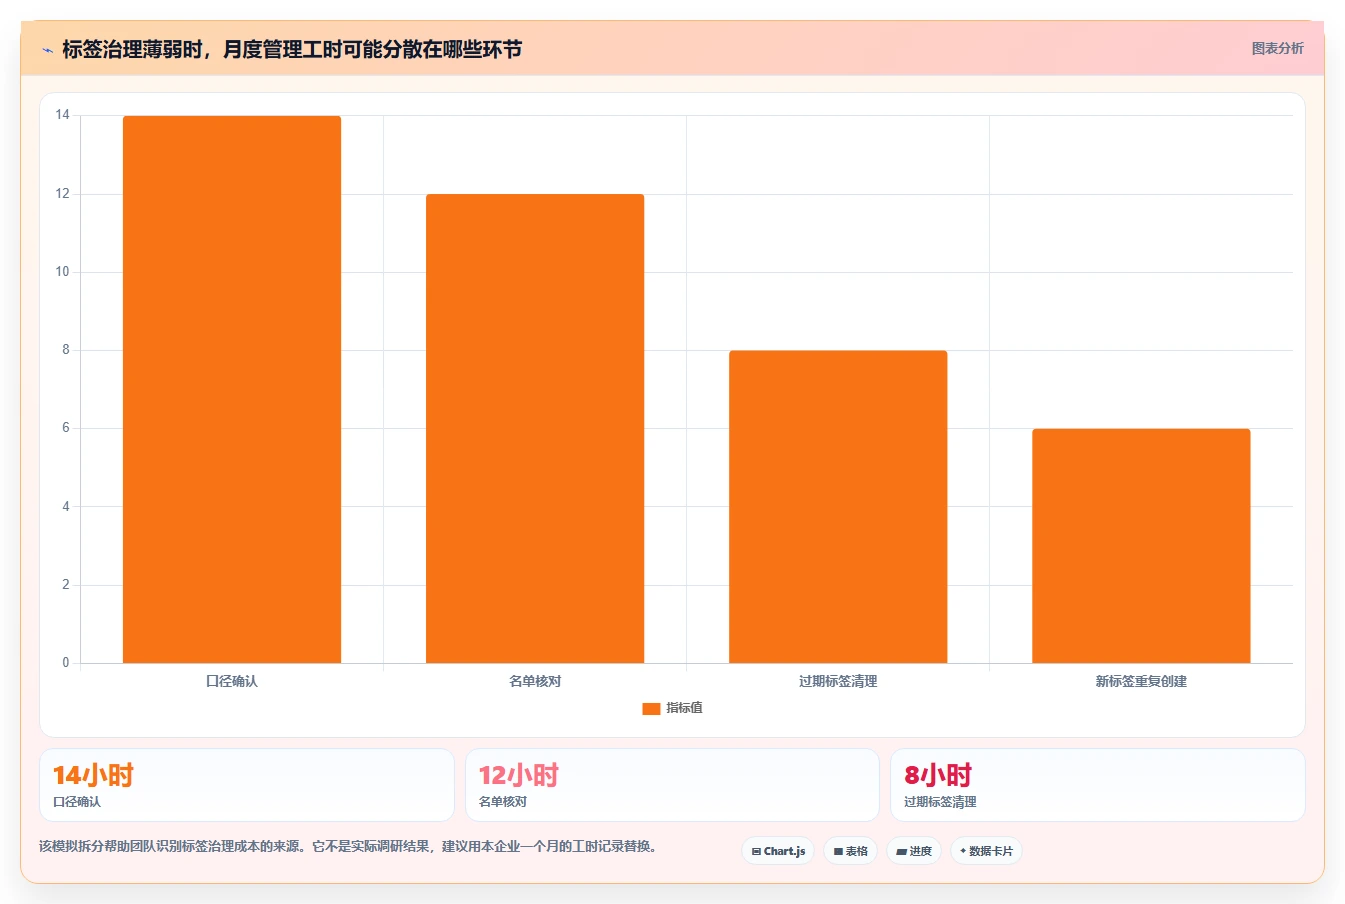
Task: Open the 12小时 名单核对 data card
Action: point(672,785)
